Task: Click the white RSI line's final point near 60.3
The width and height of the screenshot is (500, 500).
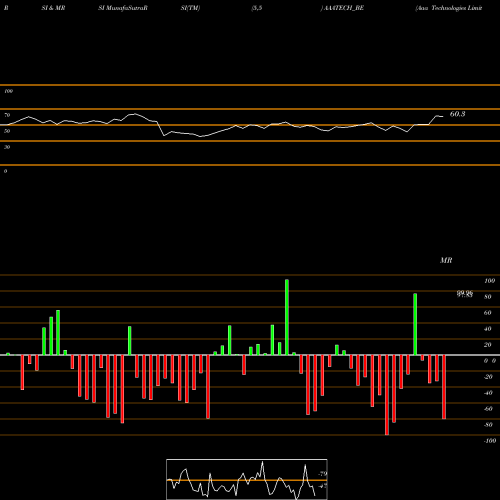Action: pyautogui.click(x=443, y=116)
